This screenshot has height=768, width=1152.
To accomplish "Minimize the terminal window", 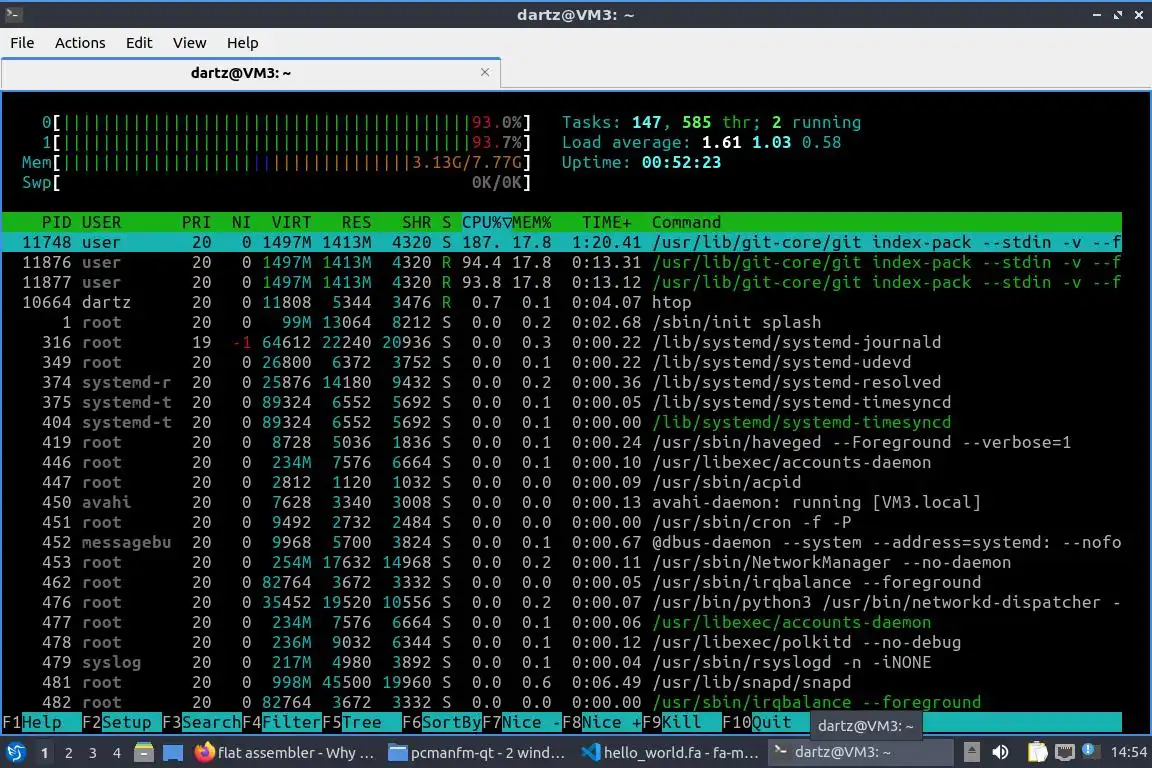I will tap(1096, 15).
